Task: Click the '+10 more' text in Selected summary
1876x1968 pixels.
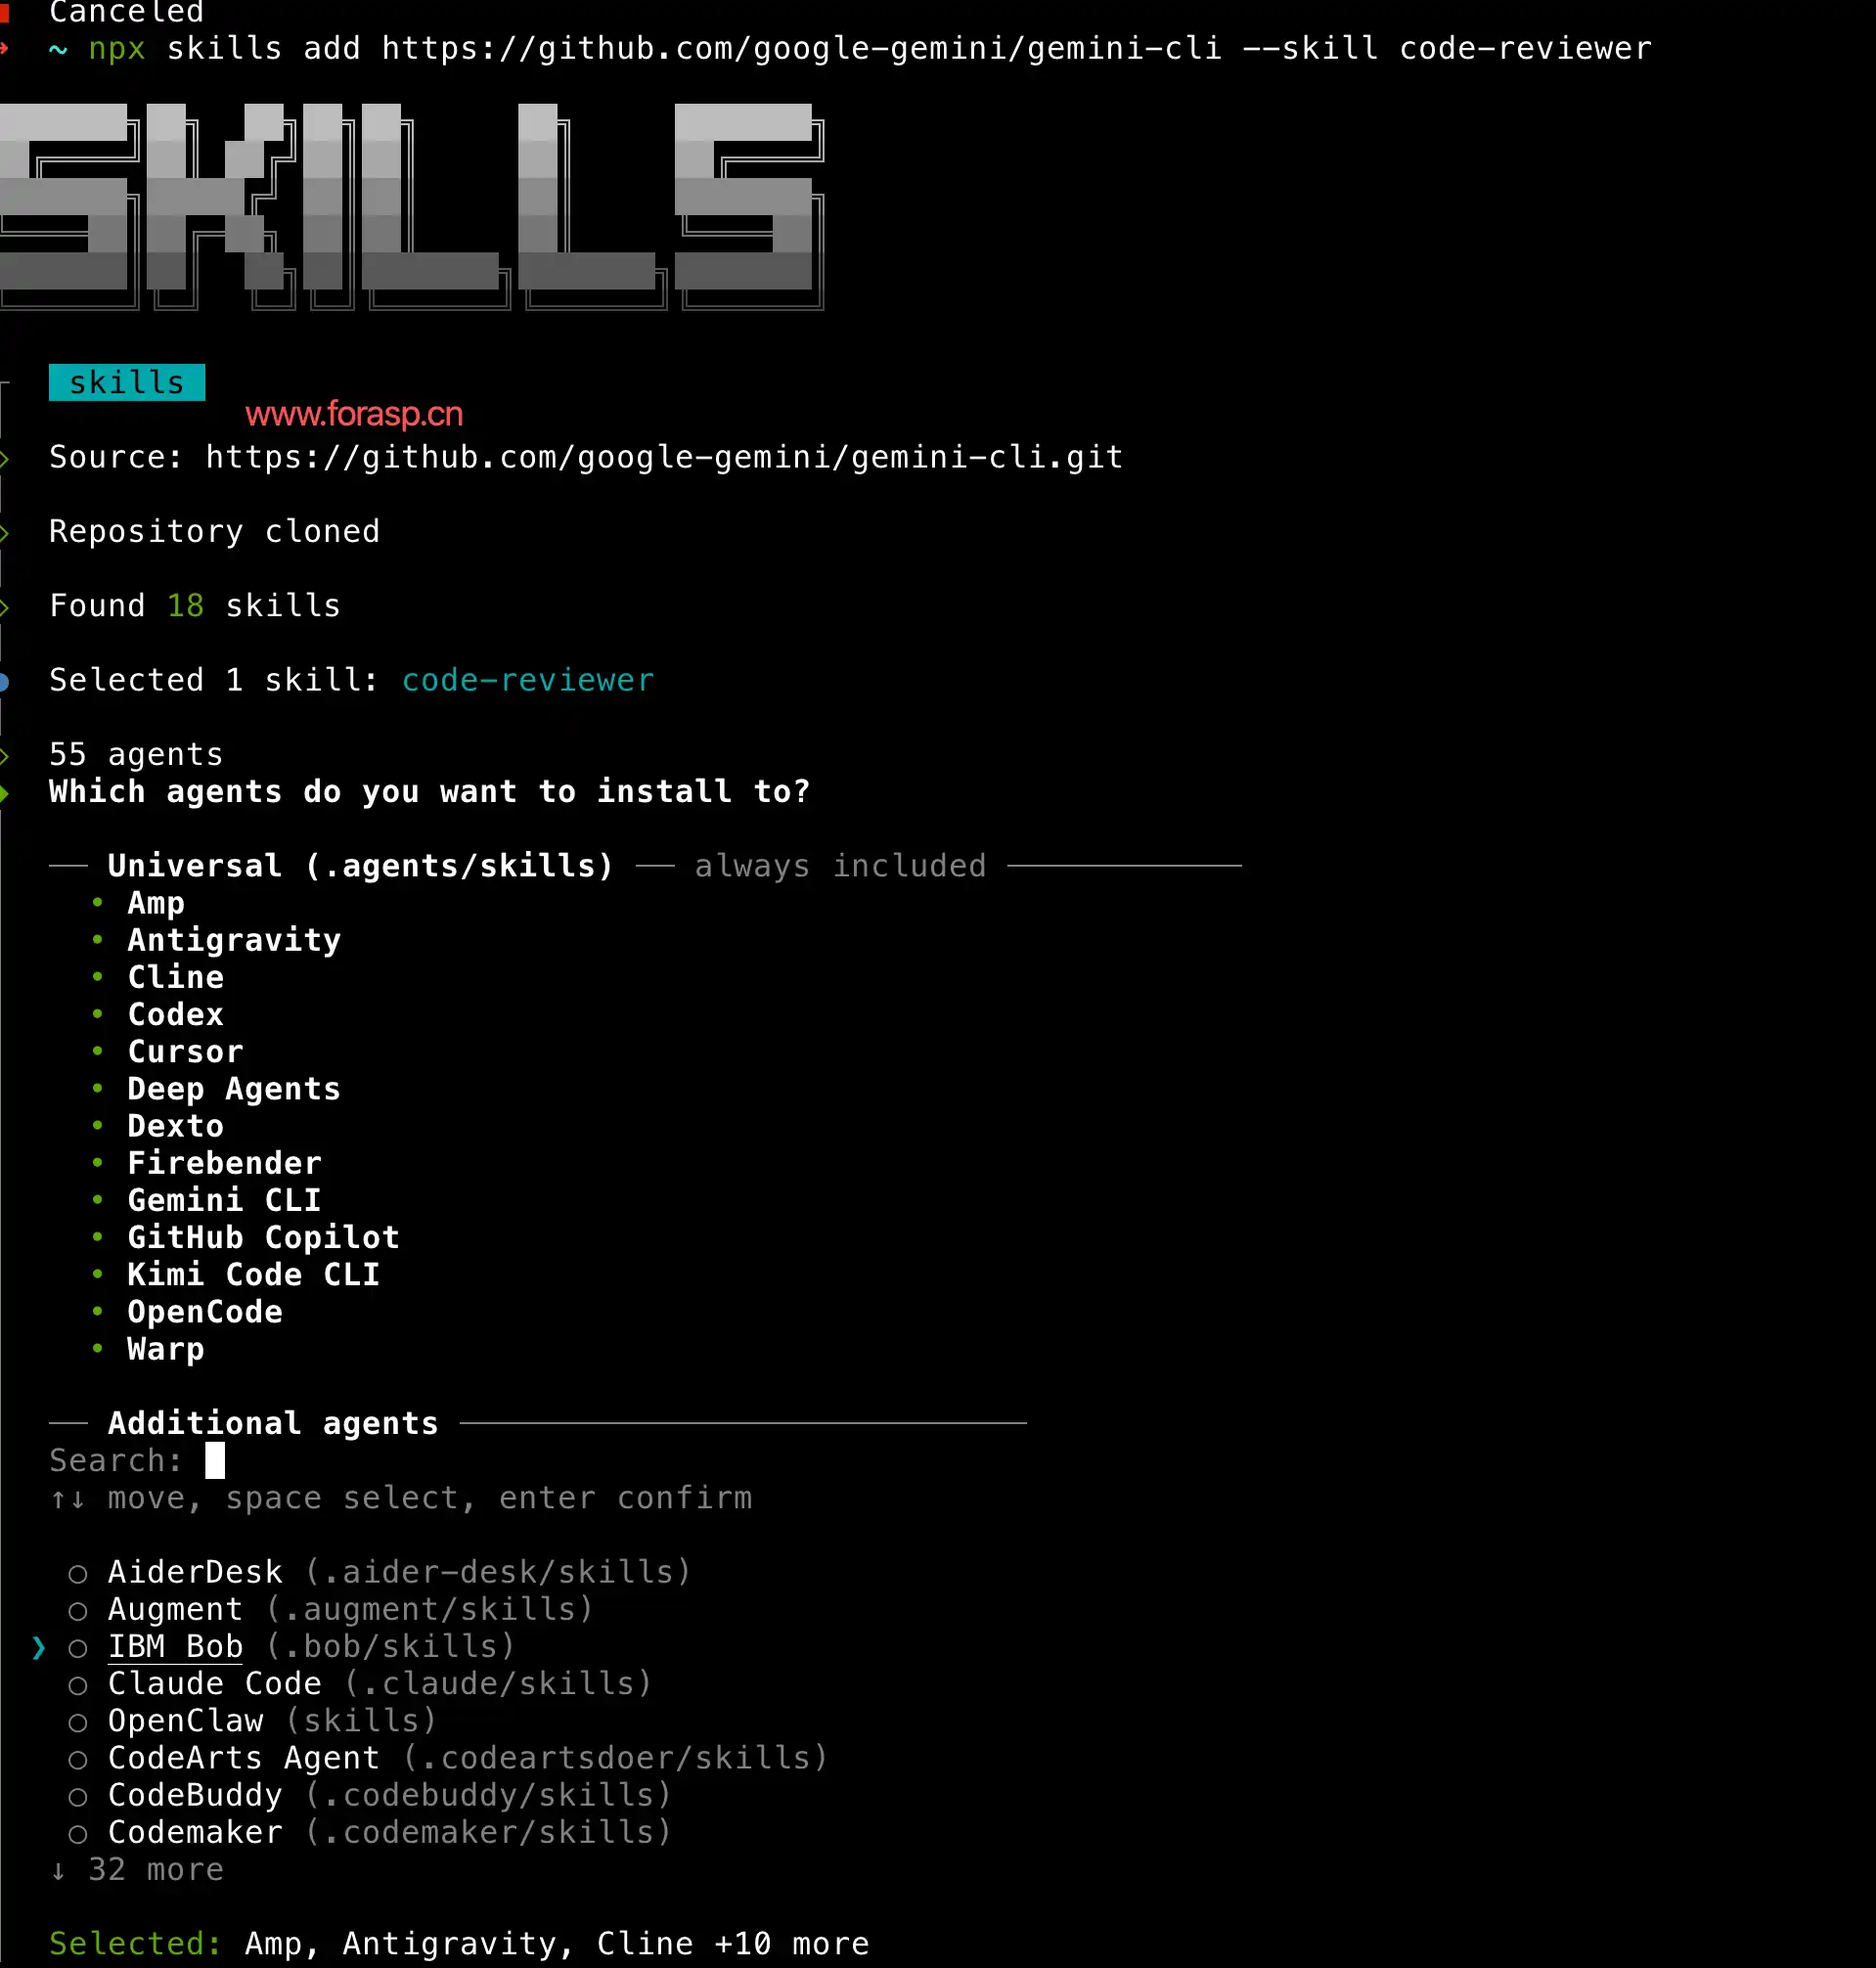Action: (x=791, y=1943)
